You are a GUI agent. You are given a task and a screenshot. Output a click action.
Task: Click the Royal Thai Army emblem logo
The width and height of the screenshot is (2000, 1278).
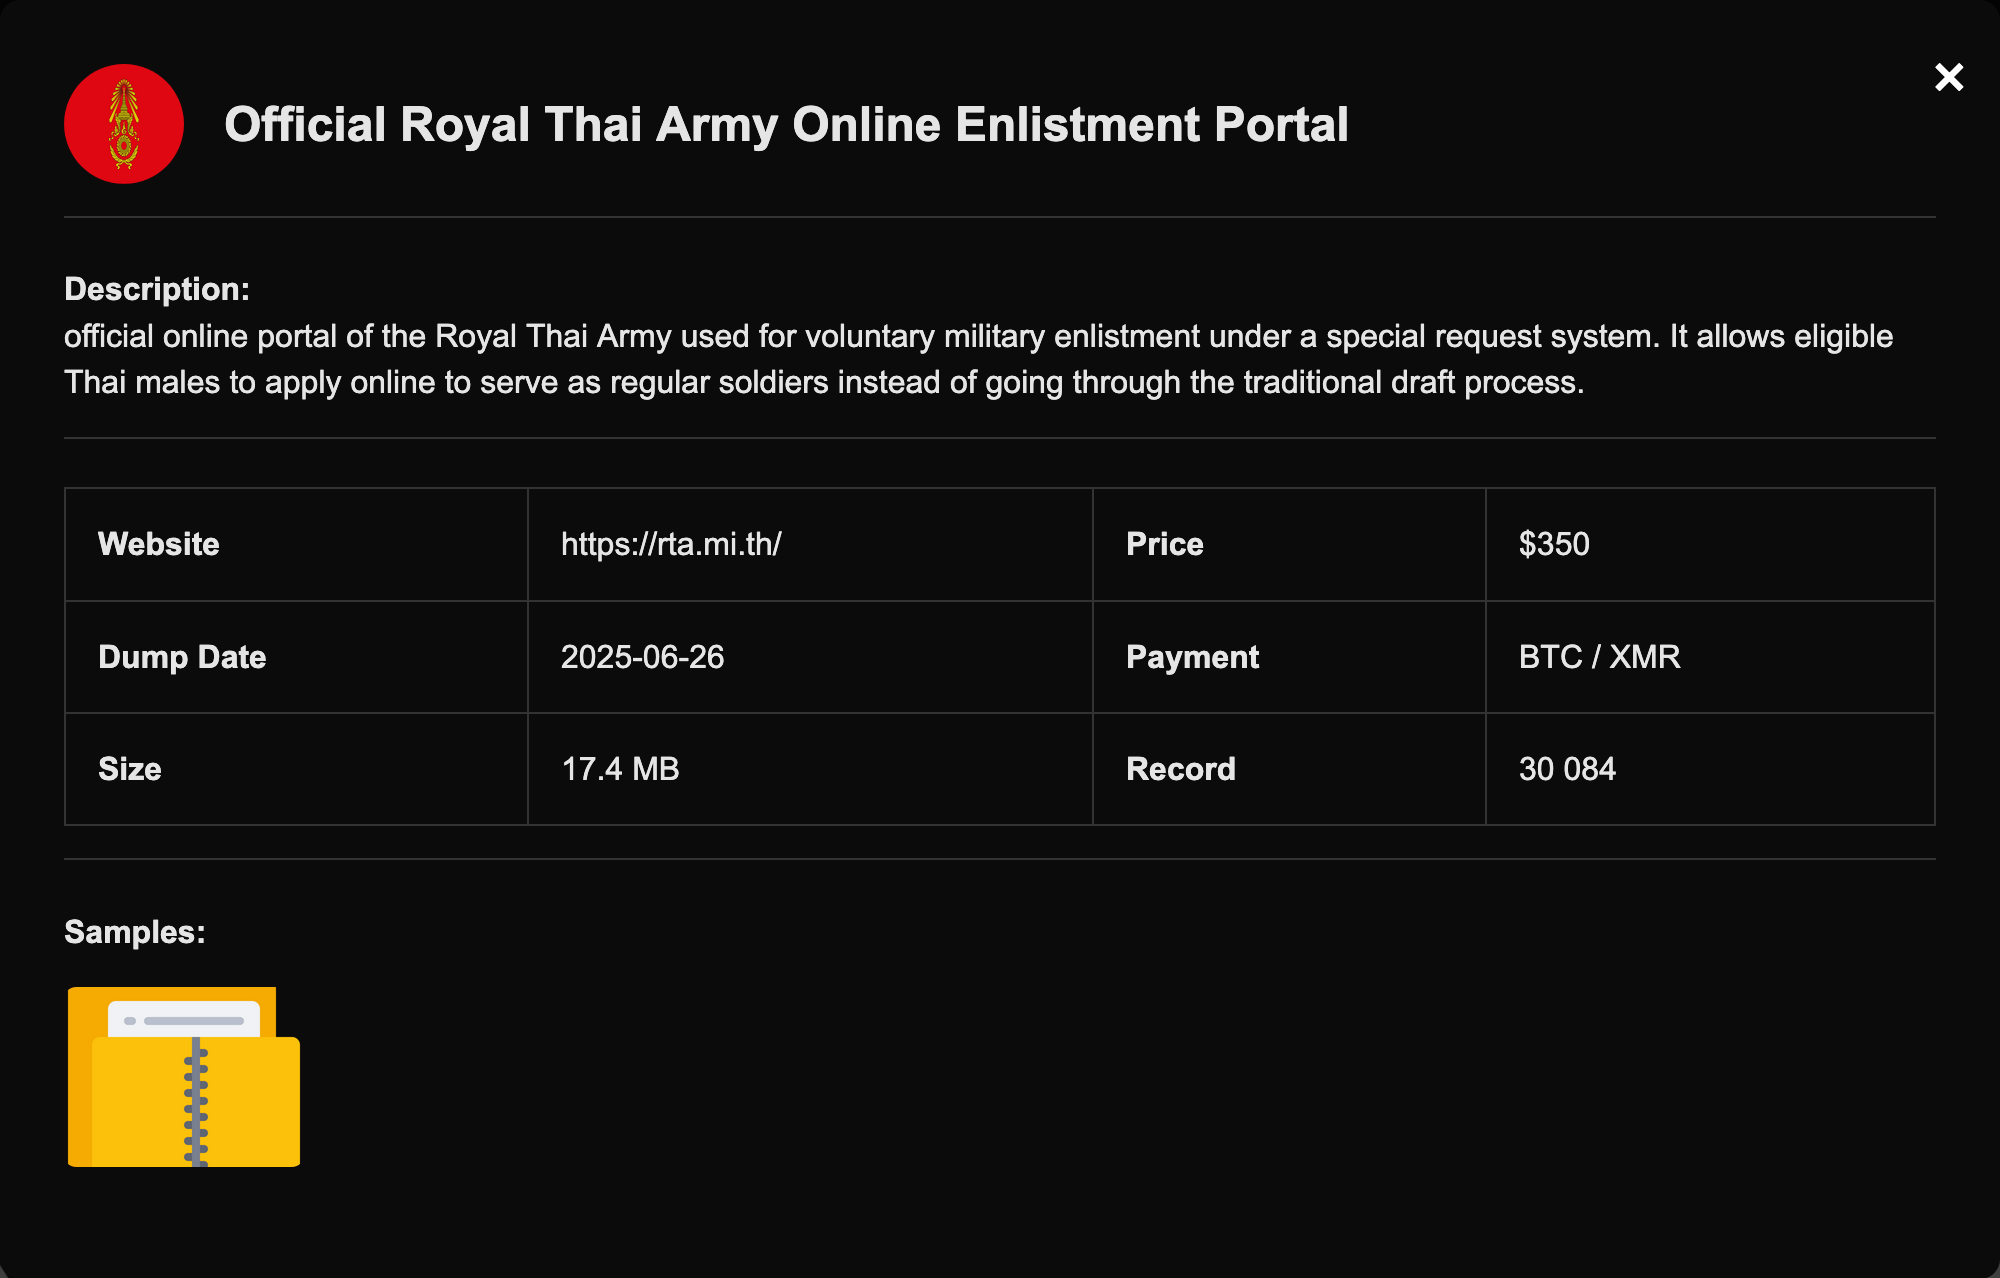[124, 124]
